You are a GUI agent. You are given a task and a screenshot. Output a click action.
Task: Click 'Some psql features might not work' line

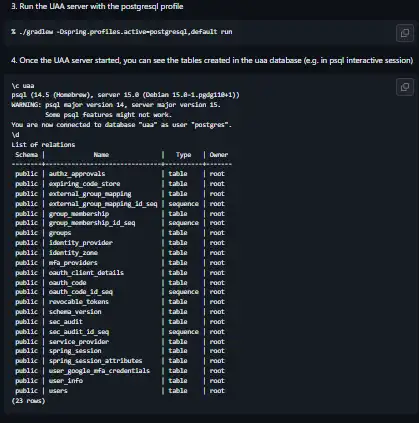pos(108,115)
